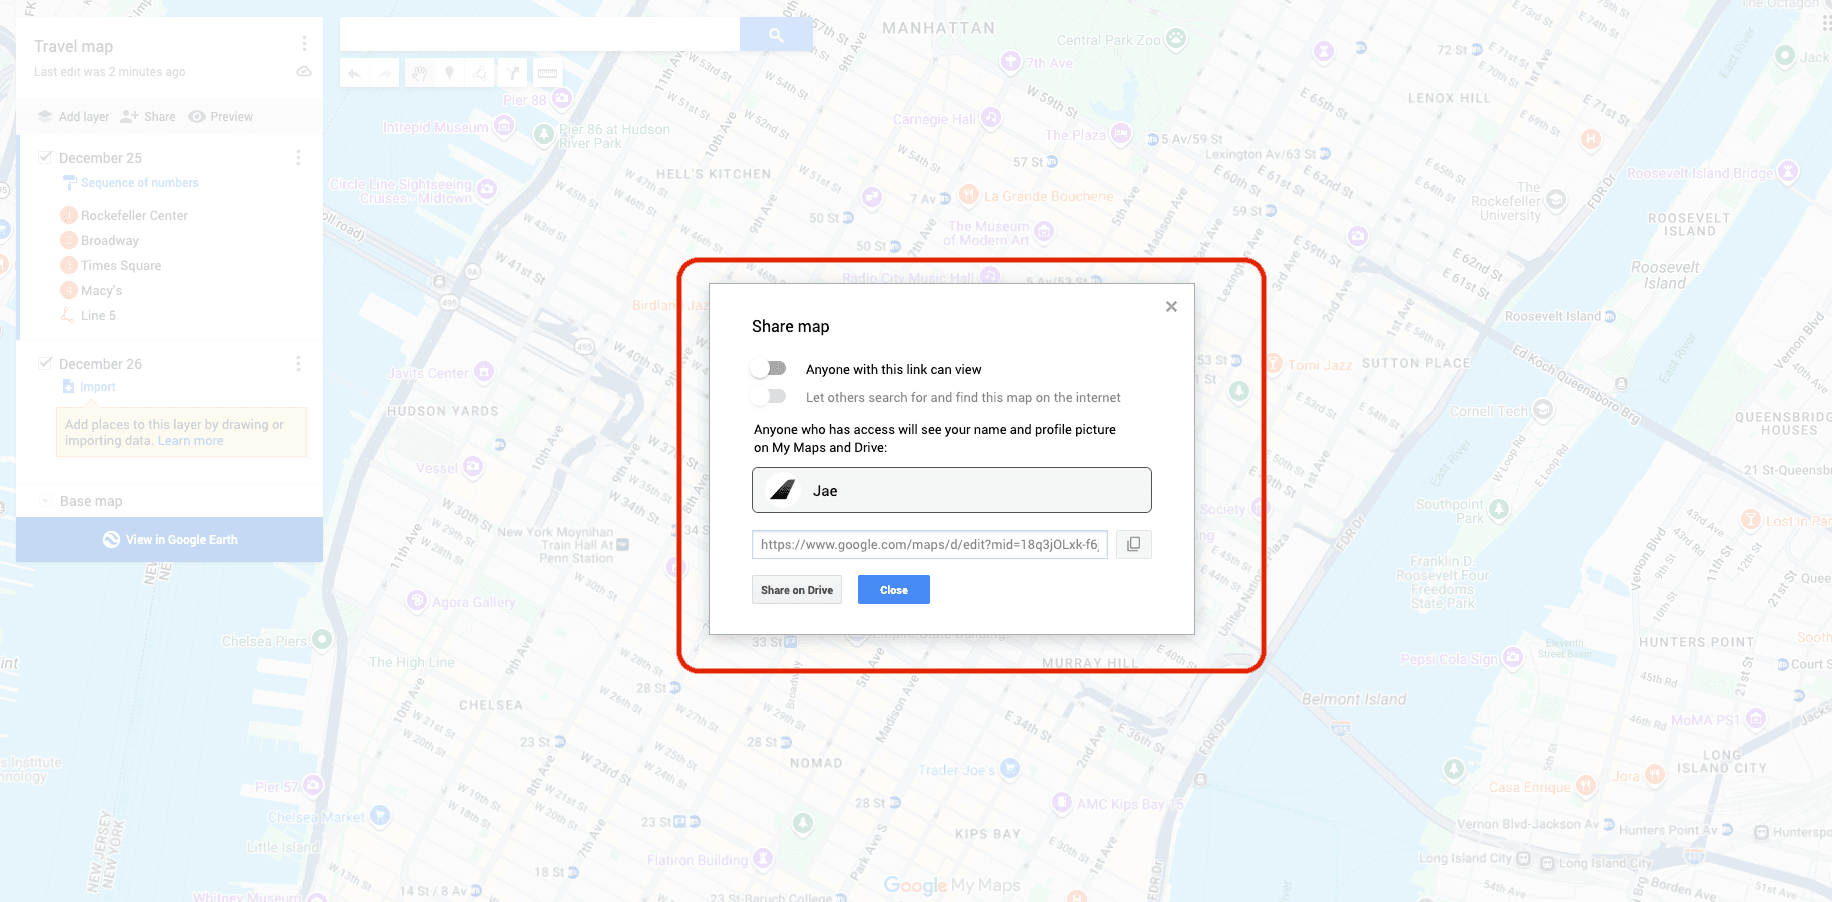Viewport: 1832px width, 902px height.
Task: Select the Add directions tool
Action: point(513,73)
